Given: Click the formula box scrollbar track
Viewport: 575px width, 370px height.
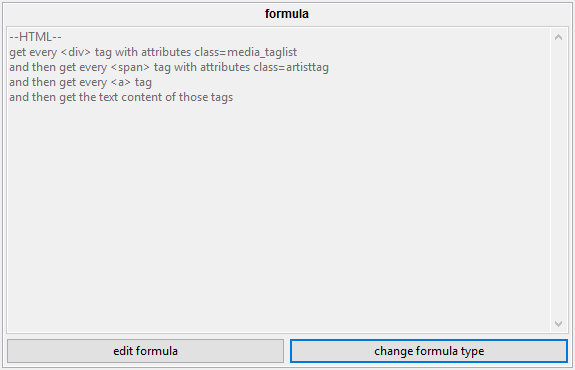Looking at the screenshot, I should point(558,180).
